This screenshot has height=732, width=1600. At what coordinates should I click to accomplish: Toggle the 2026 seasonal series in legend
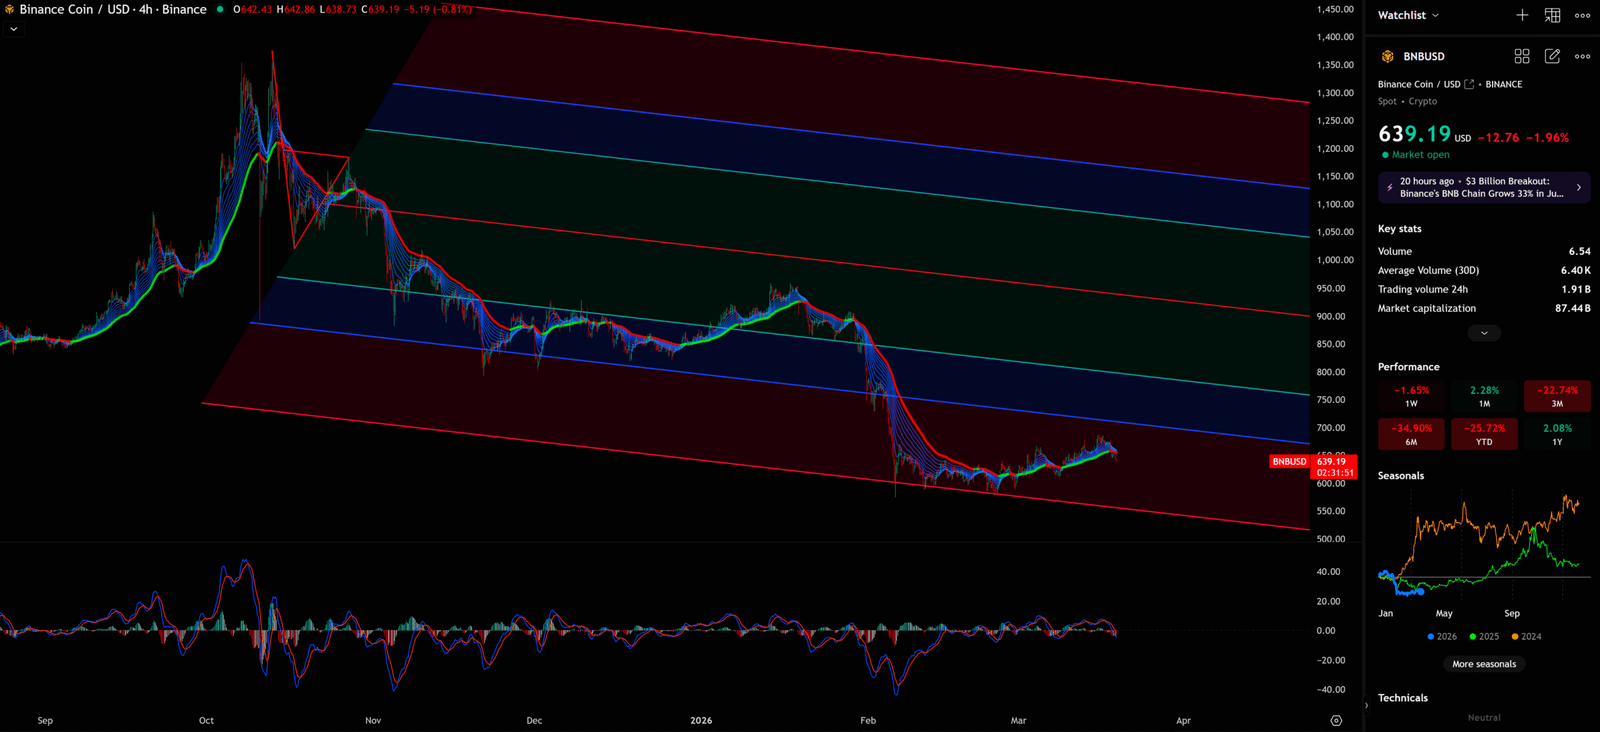[1442, 637]
